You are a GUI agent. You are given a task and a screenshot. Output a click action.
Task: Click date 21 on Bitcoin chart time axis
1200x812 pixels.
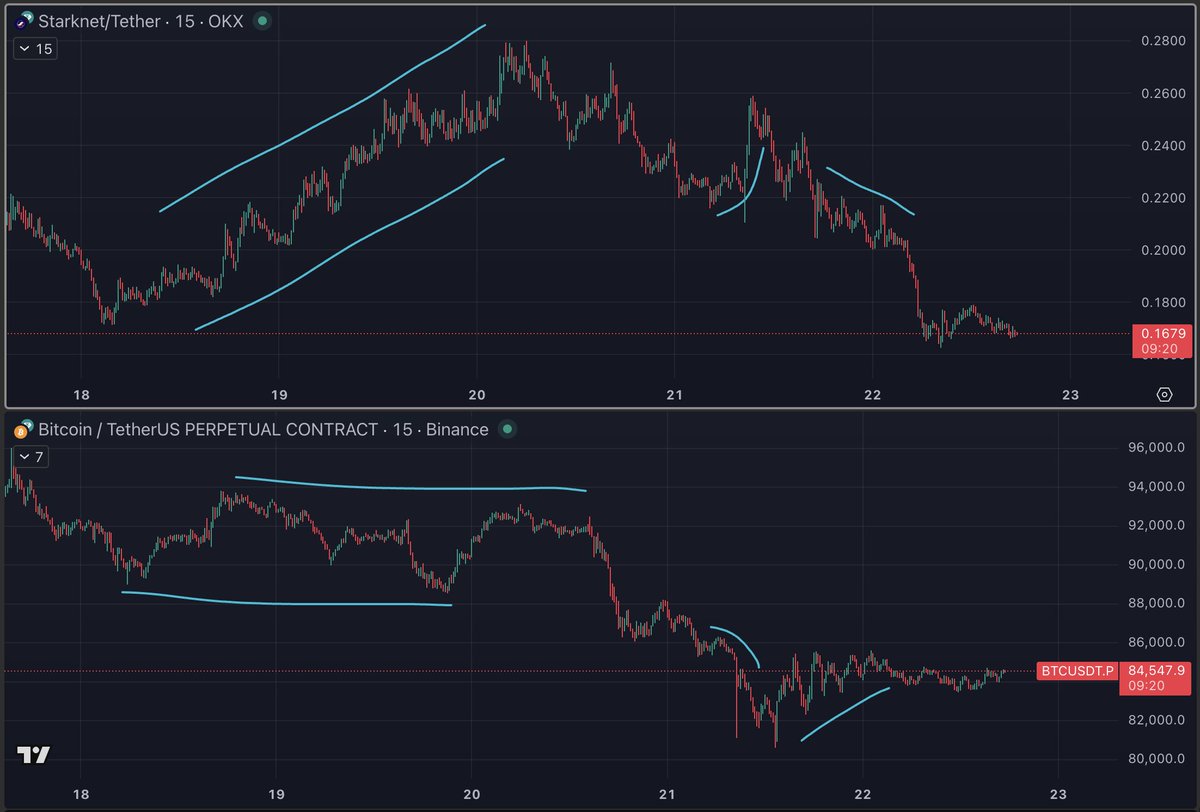pyautogui.click(x=666, y=796)
